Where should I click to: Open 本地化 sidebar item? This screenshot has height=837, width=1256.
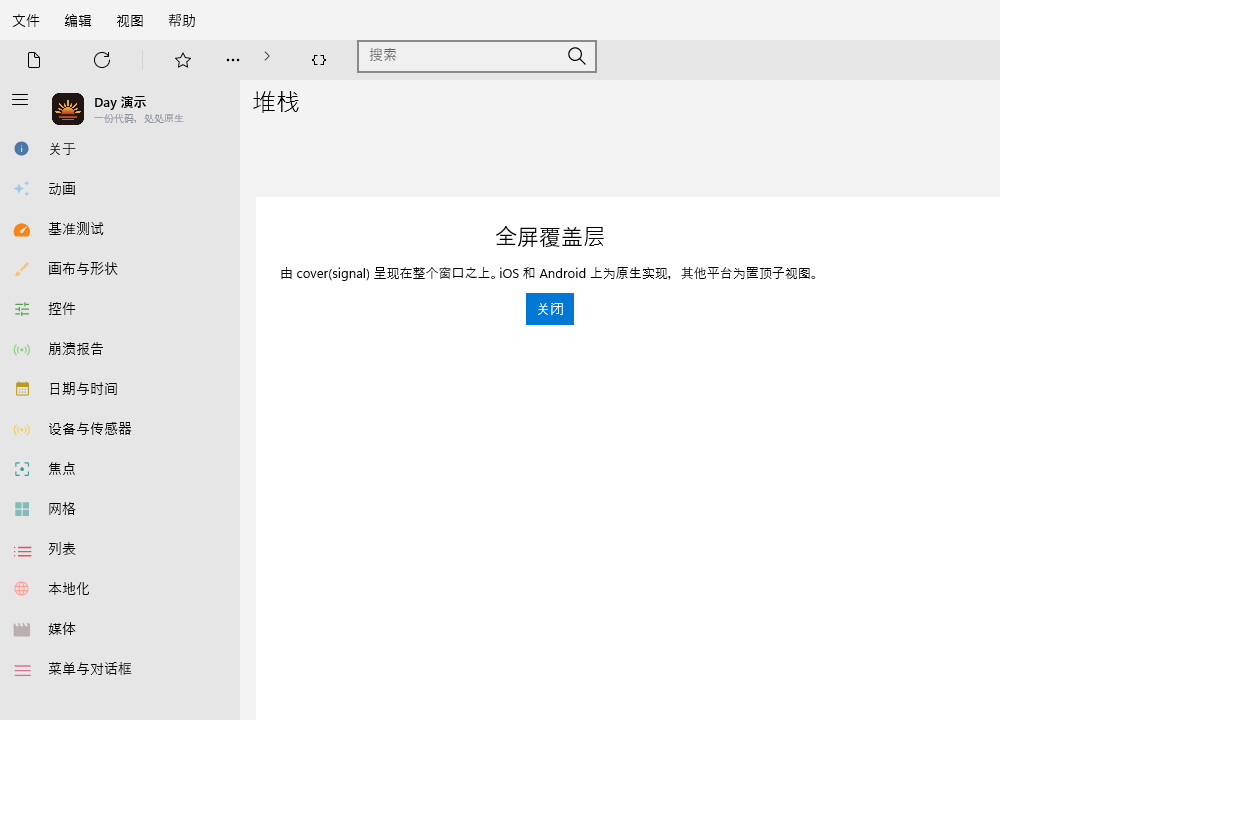click(120, 589)
